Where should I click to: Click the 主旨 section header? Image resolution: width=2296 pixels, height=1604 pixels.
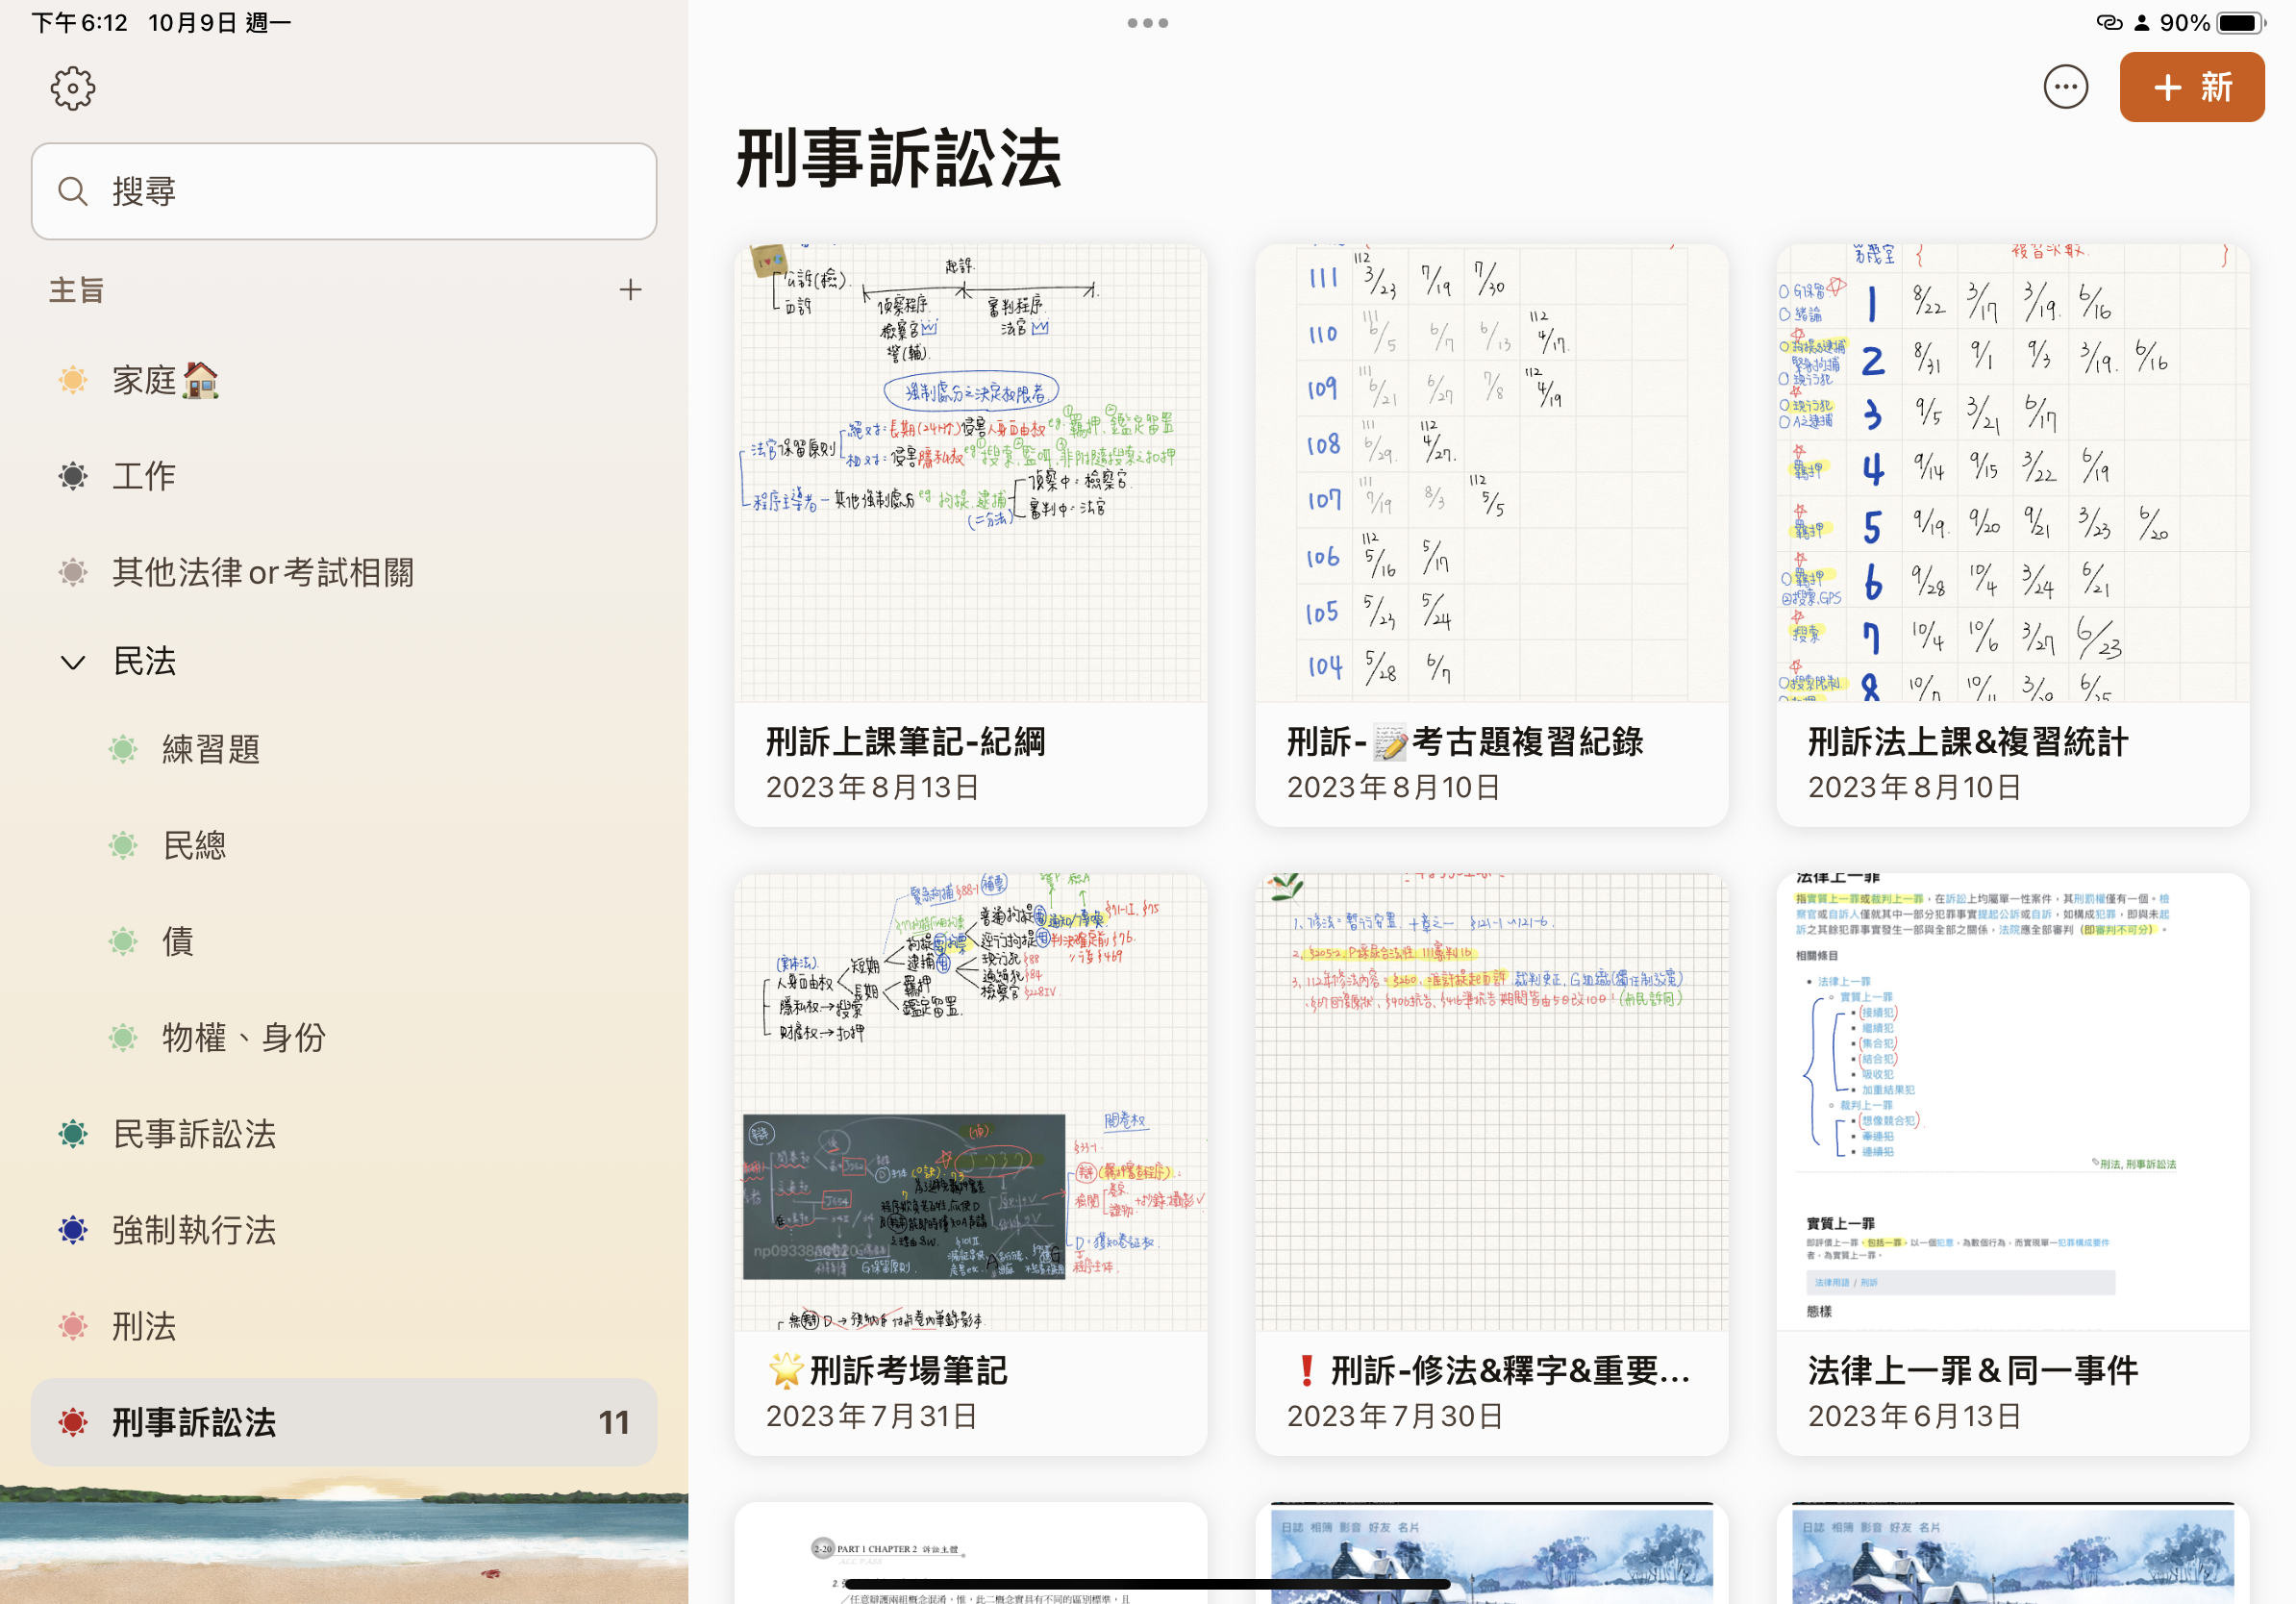[x=77, y=290]
